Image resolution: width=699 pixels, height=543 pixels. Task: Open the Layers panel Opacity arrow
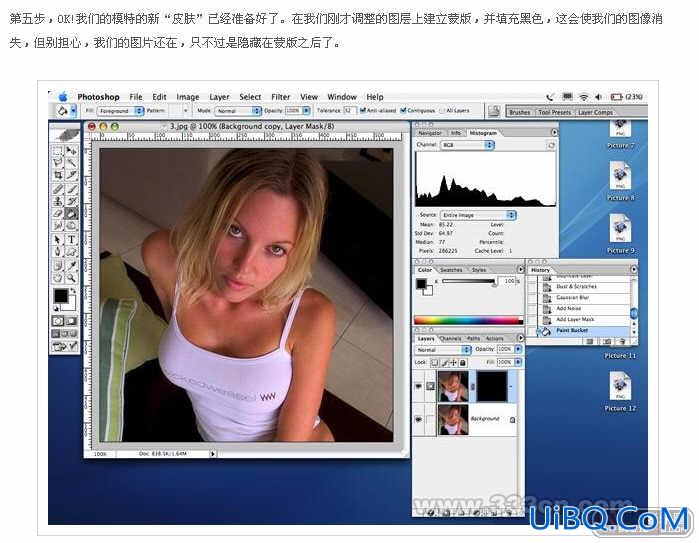click(518, 350)
